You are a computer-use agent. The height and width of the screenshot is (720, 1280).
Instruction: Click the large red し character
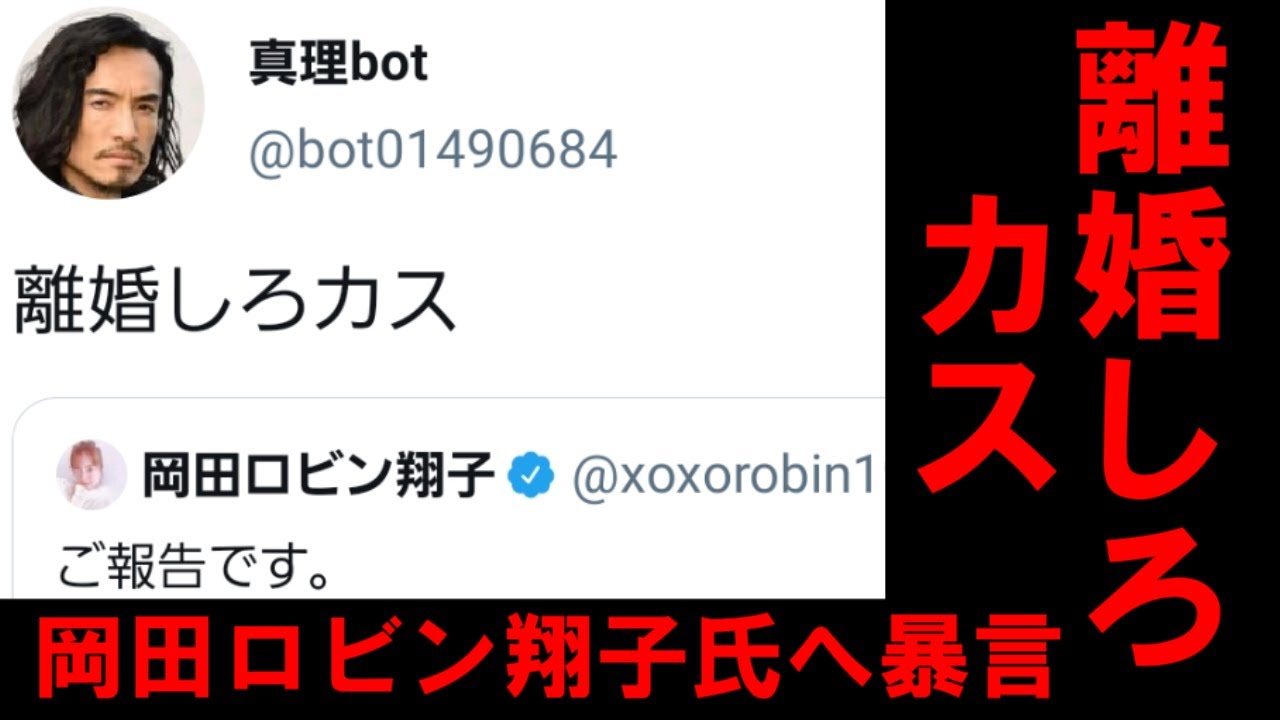[x=1152, y=430]
